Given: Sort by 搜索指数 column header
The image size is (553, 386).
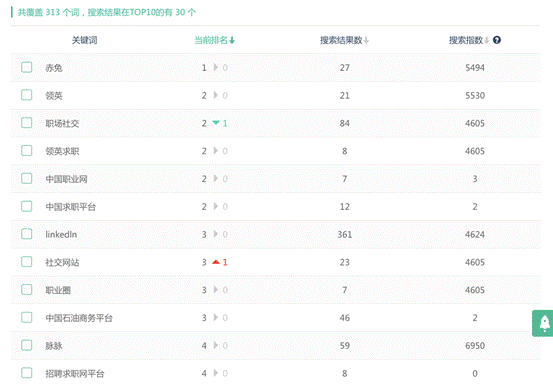Looking at the screenshot, I should pyautogui.click(x=466, y=40).
